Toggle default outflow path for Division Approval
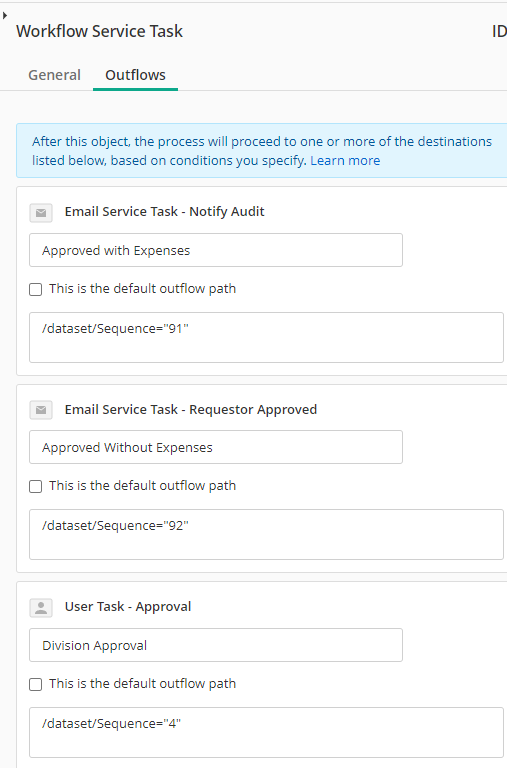The image size is (507, 768). click(36, 684)
